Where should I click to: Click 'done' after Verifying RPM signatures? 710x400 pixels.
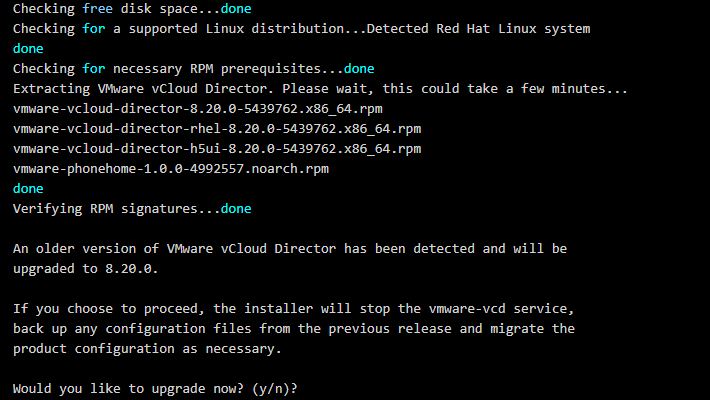pyautogui.click(x=236, y=208)
